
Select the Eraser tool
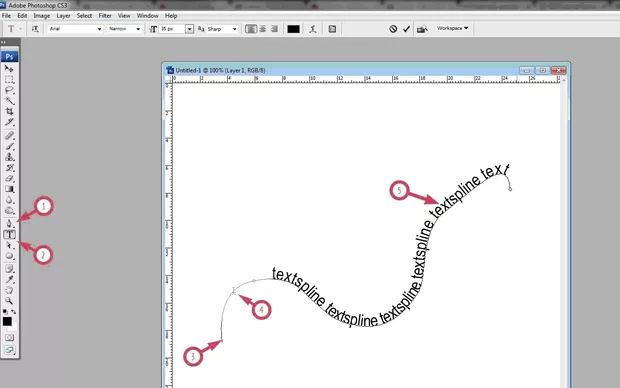[9, 178]
